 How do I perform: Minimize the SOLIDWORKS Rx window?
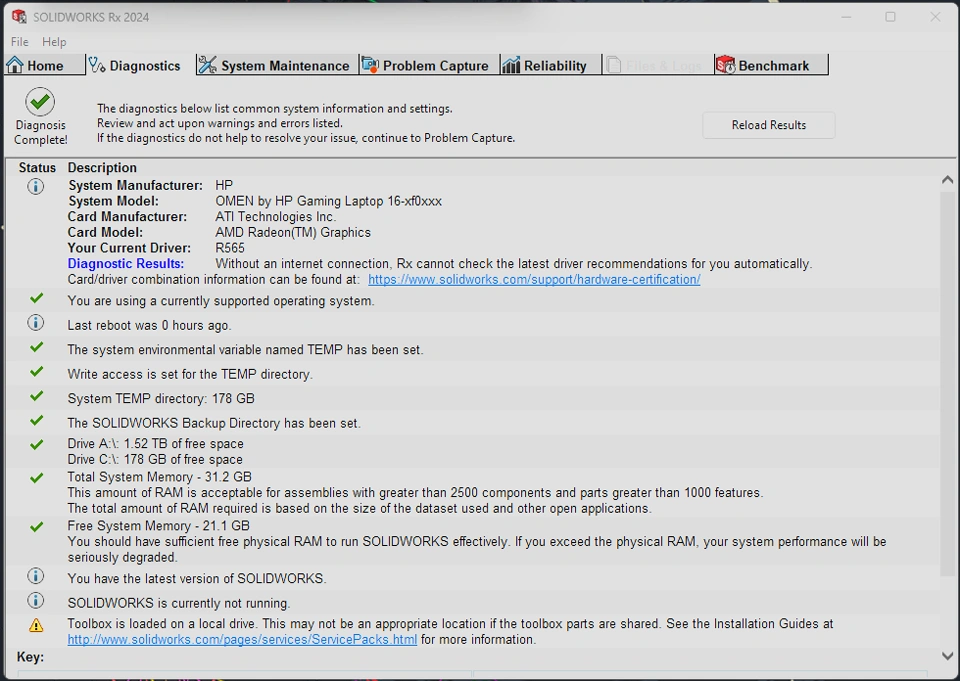[x=846, y=17]
